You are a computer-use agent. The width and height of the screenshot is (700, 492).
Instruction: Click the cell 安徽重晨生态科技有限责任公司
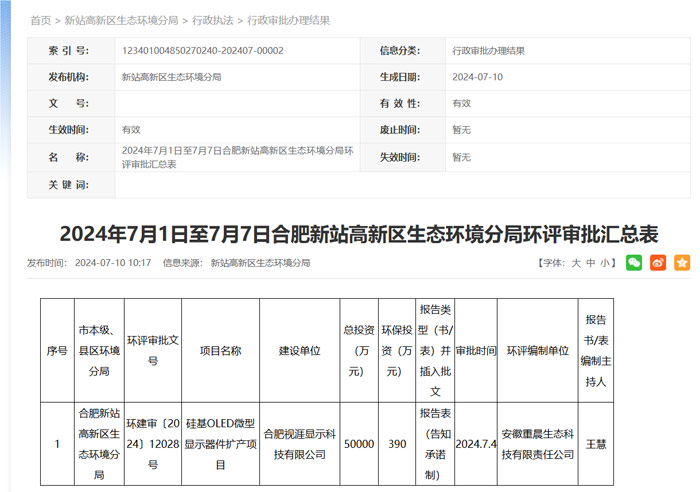pos(538,444)
